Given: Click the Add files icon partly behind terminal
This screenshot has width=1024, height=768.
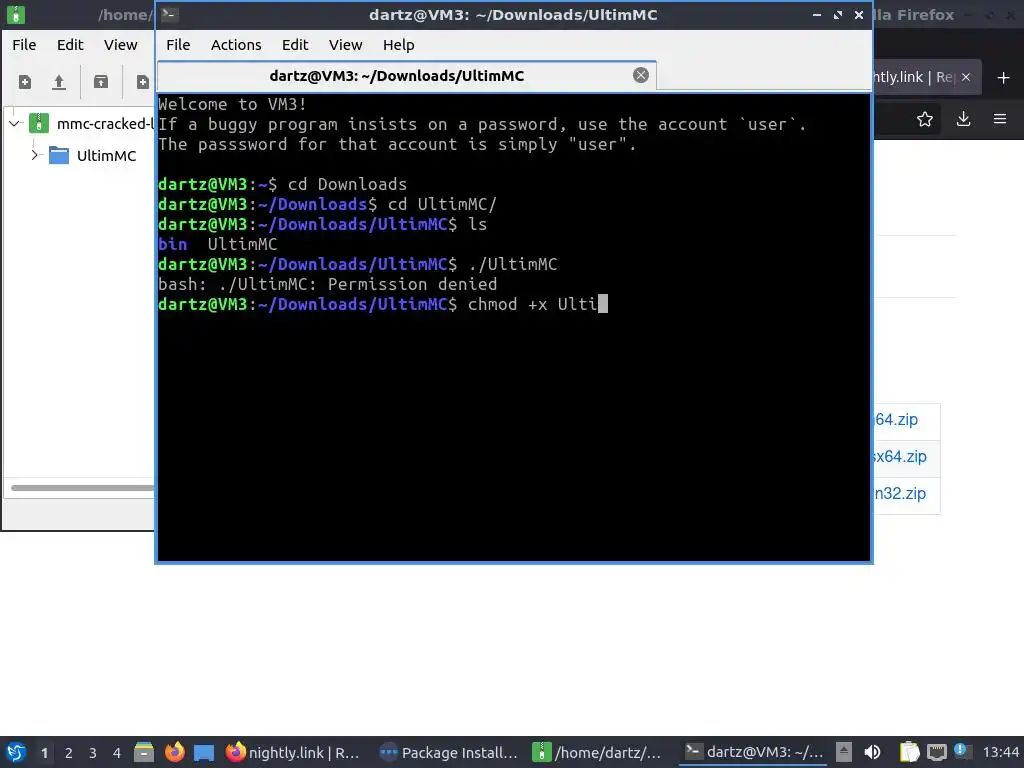Looking at the screenshot, I should click(x=142, y=82).
